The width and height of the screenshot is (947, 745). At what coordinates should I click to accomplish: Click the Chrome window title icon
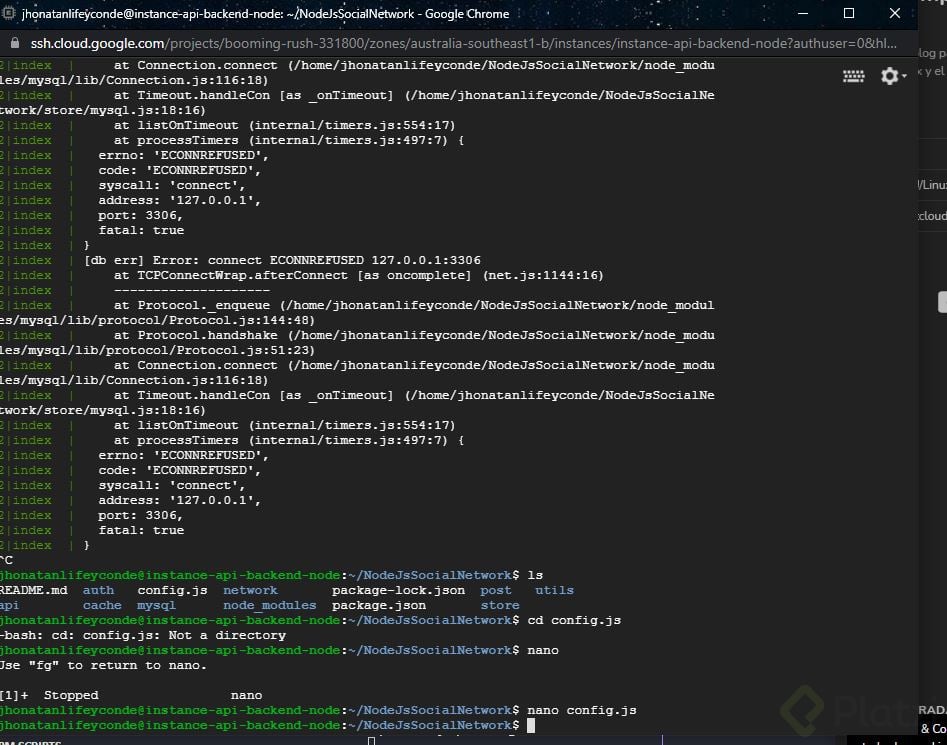point(8,13)
